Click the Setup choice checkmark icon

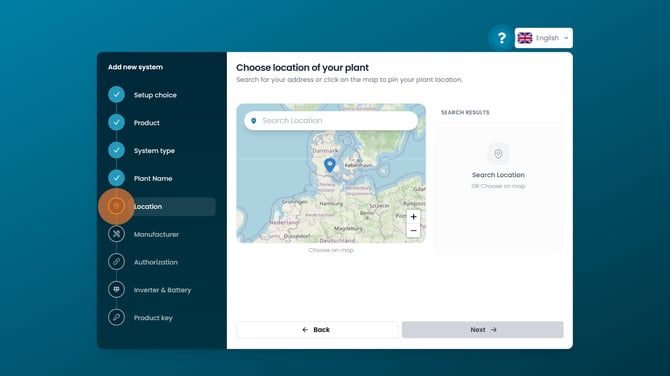(116, 94)
